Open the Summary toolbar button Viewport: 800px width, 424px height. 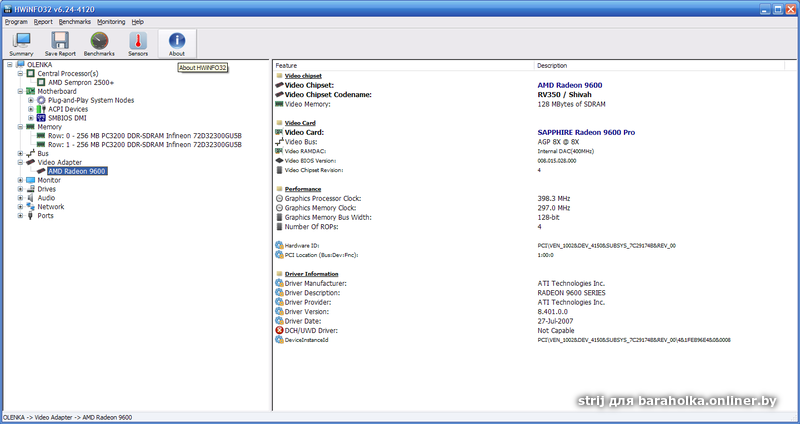(21, 43)
